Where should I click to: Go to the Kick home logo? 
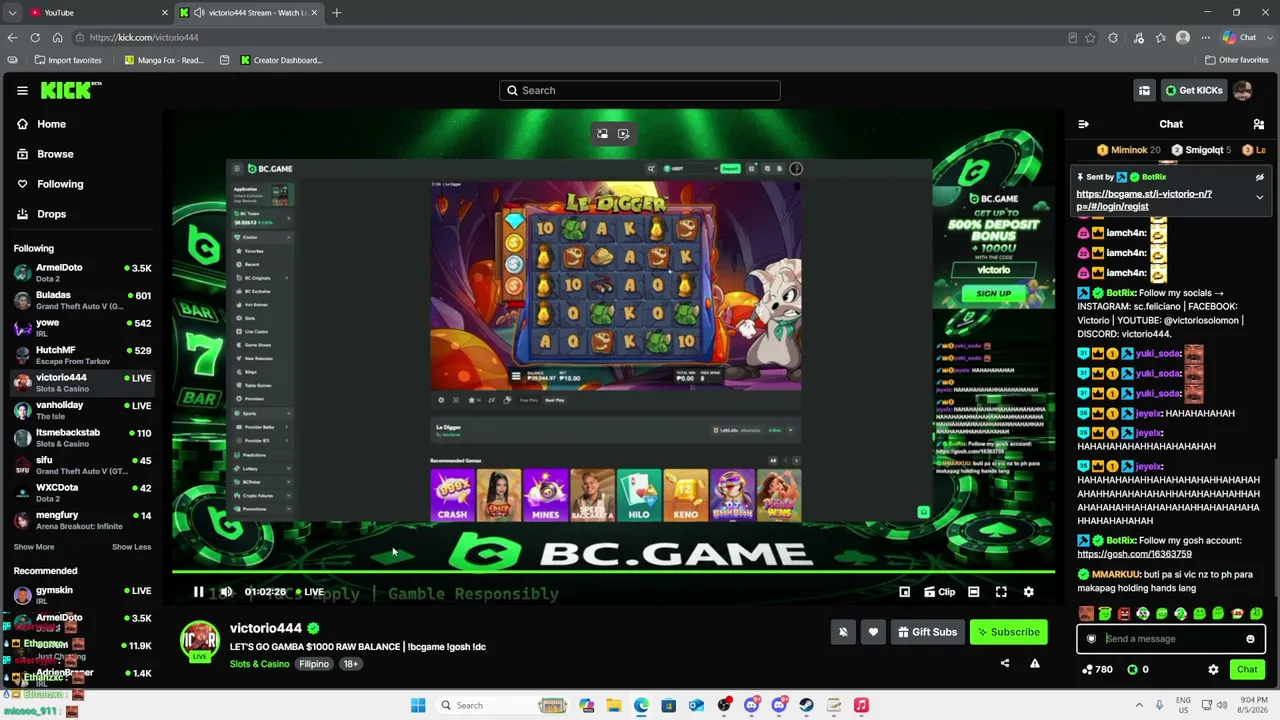tap(71, 90)
